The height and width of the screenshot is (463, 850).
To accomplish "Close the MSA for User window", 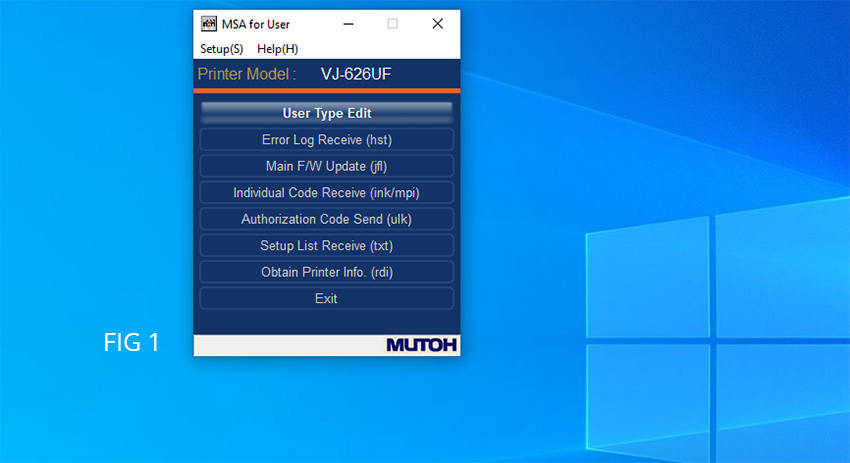I will click(437, 24).
